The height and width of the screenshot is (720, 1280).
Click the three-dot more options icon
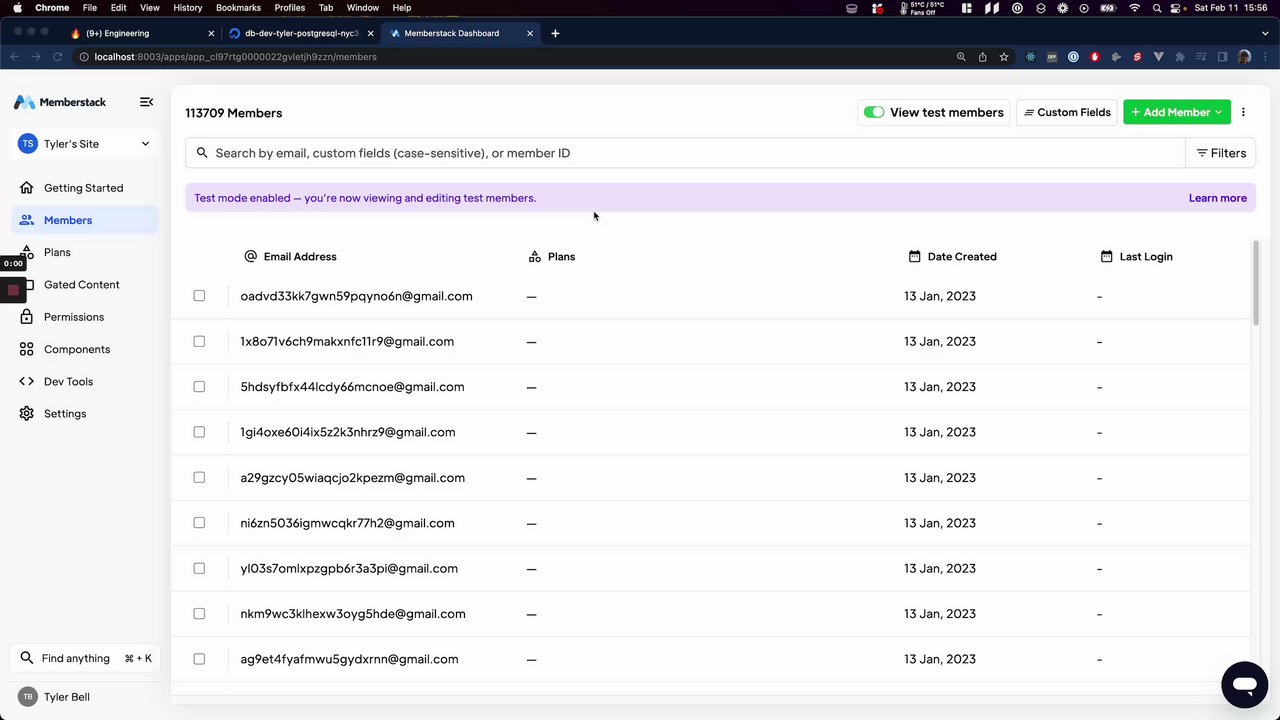tap(1243, 112)
